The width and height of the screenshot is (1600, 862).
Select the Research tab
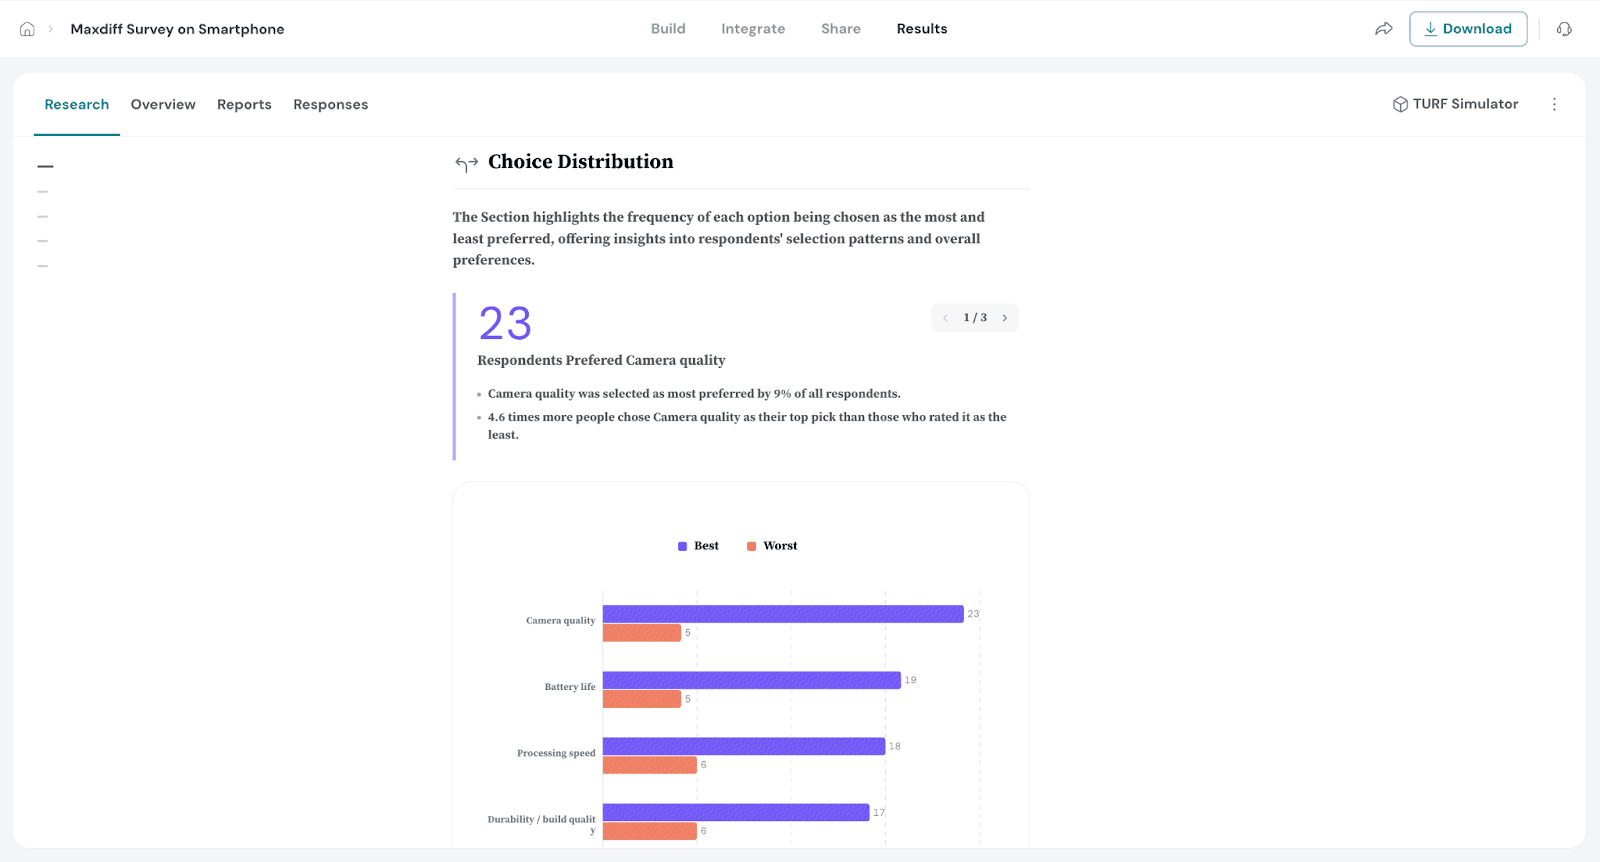click(x=77, y=105)
